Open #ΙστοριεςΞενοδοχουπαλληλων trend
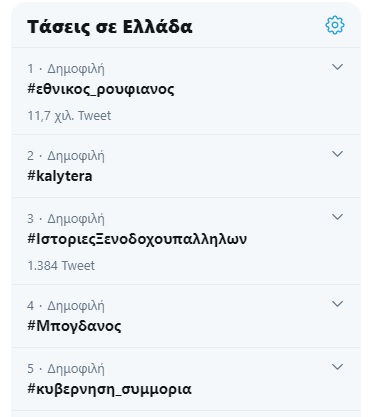 coord(137,239)
